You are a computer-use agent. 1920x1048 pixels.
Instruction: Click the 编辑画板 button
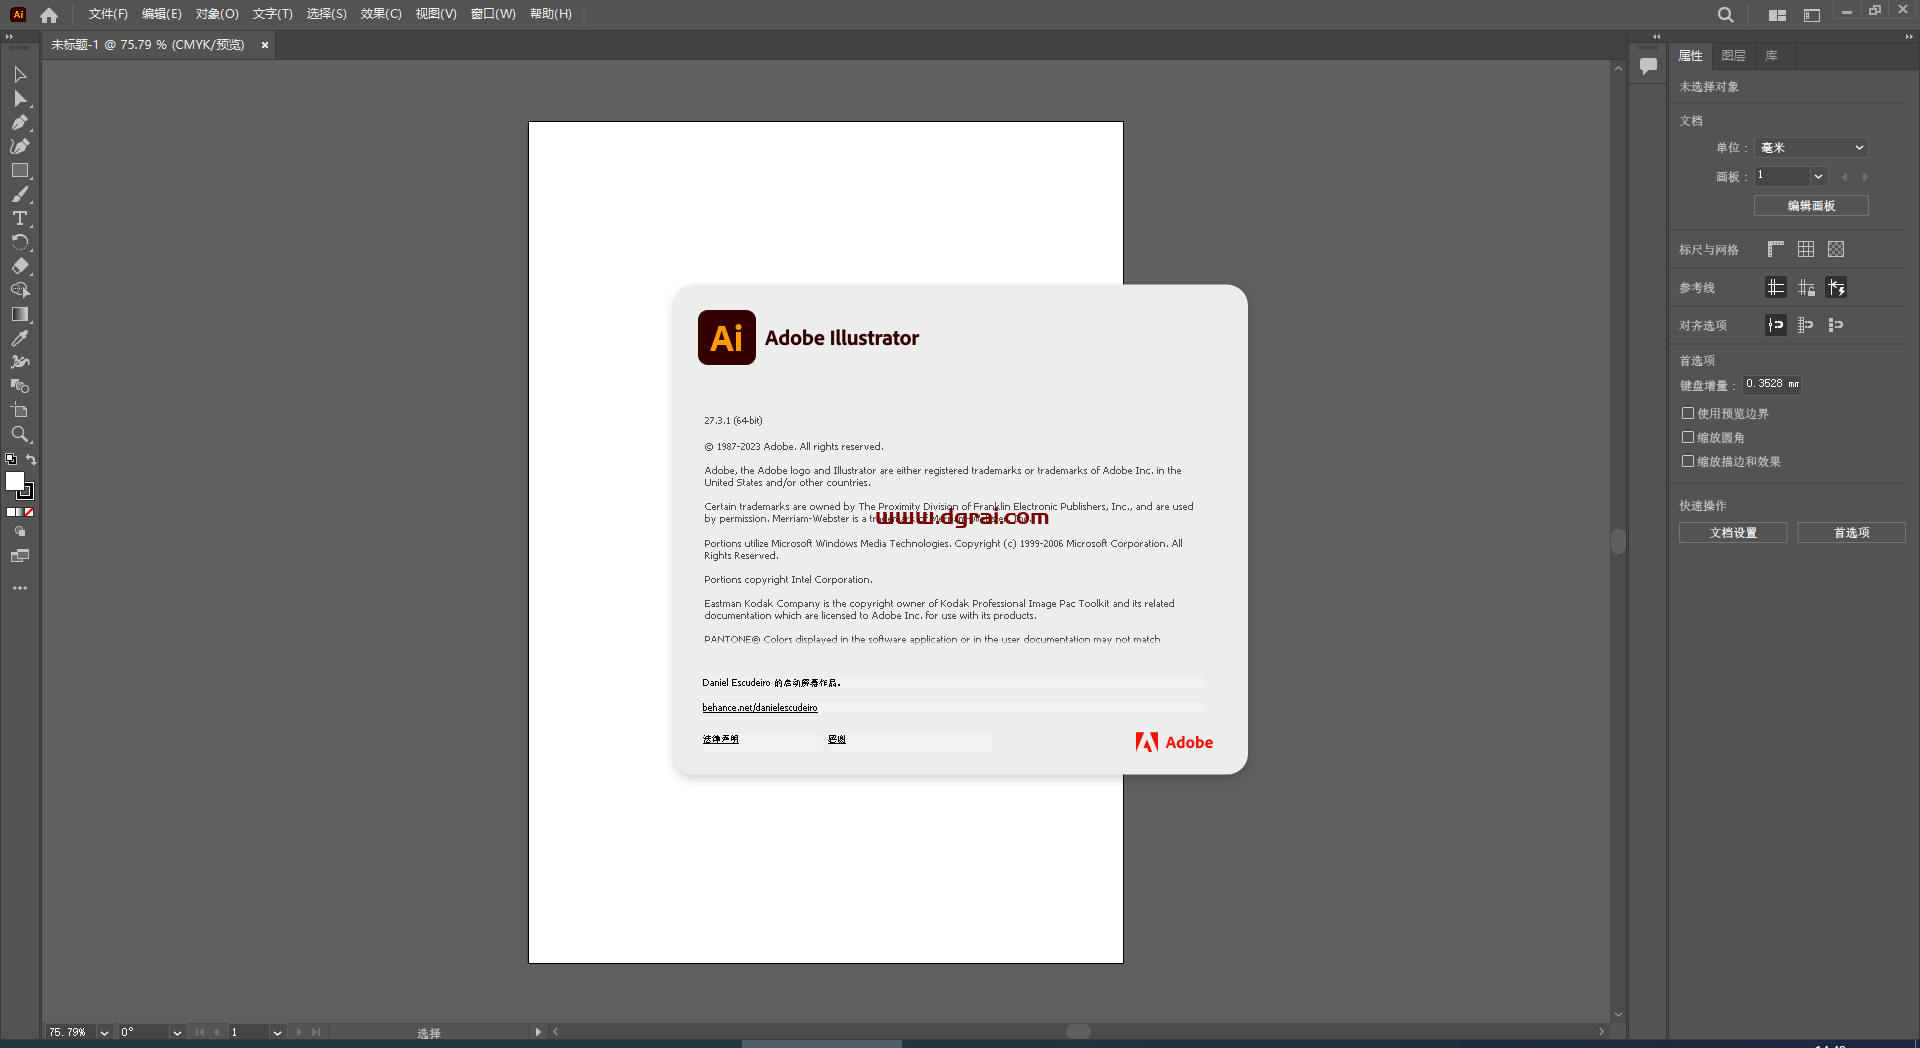pyautogui.click(x=1811, y=206)
